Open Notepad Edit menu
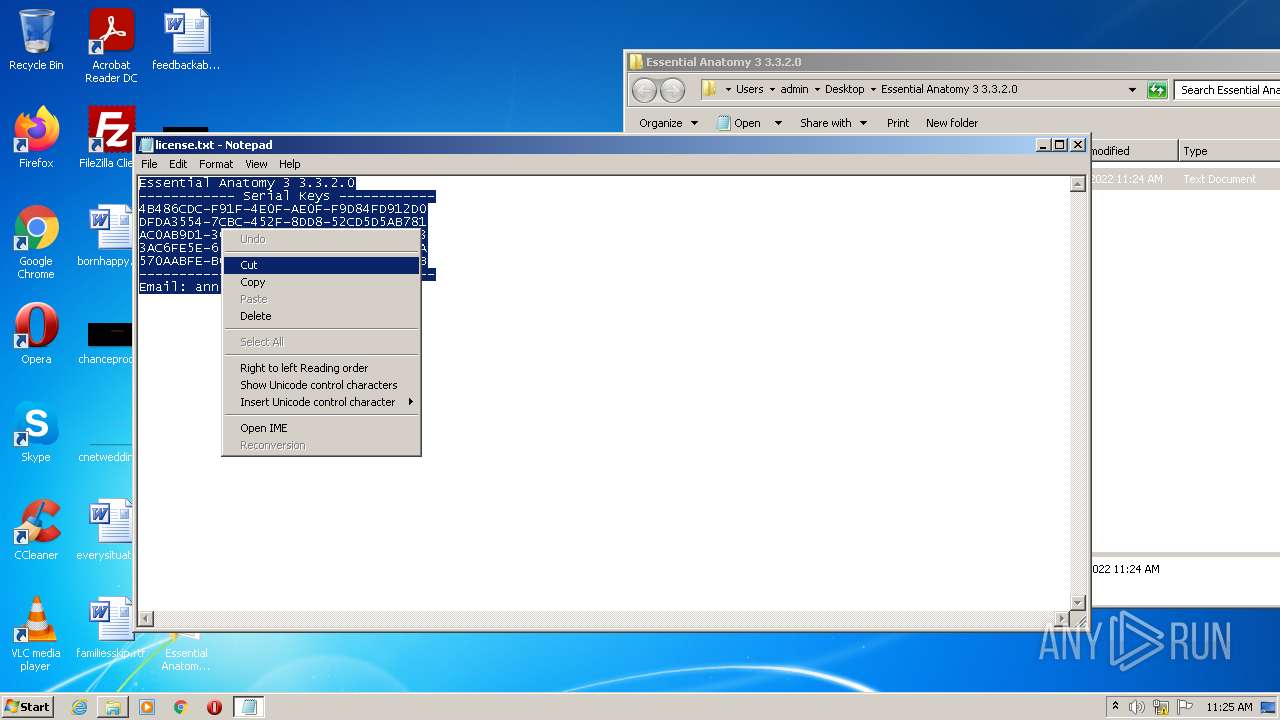Viewport: 1280px width, 720px height. pyautogui.click(x=178, y=164)
